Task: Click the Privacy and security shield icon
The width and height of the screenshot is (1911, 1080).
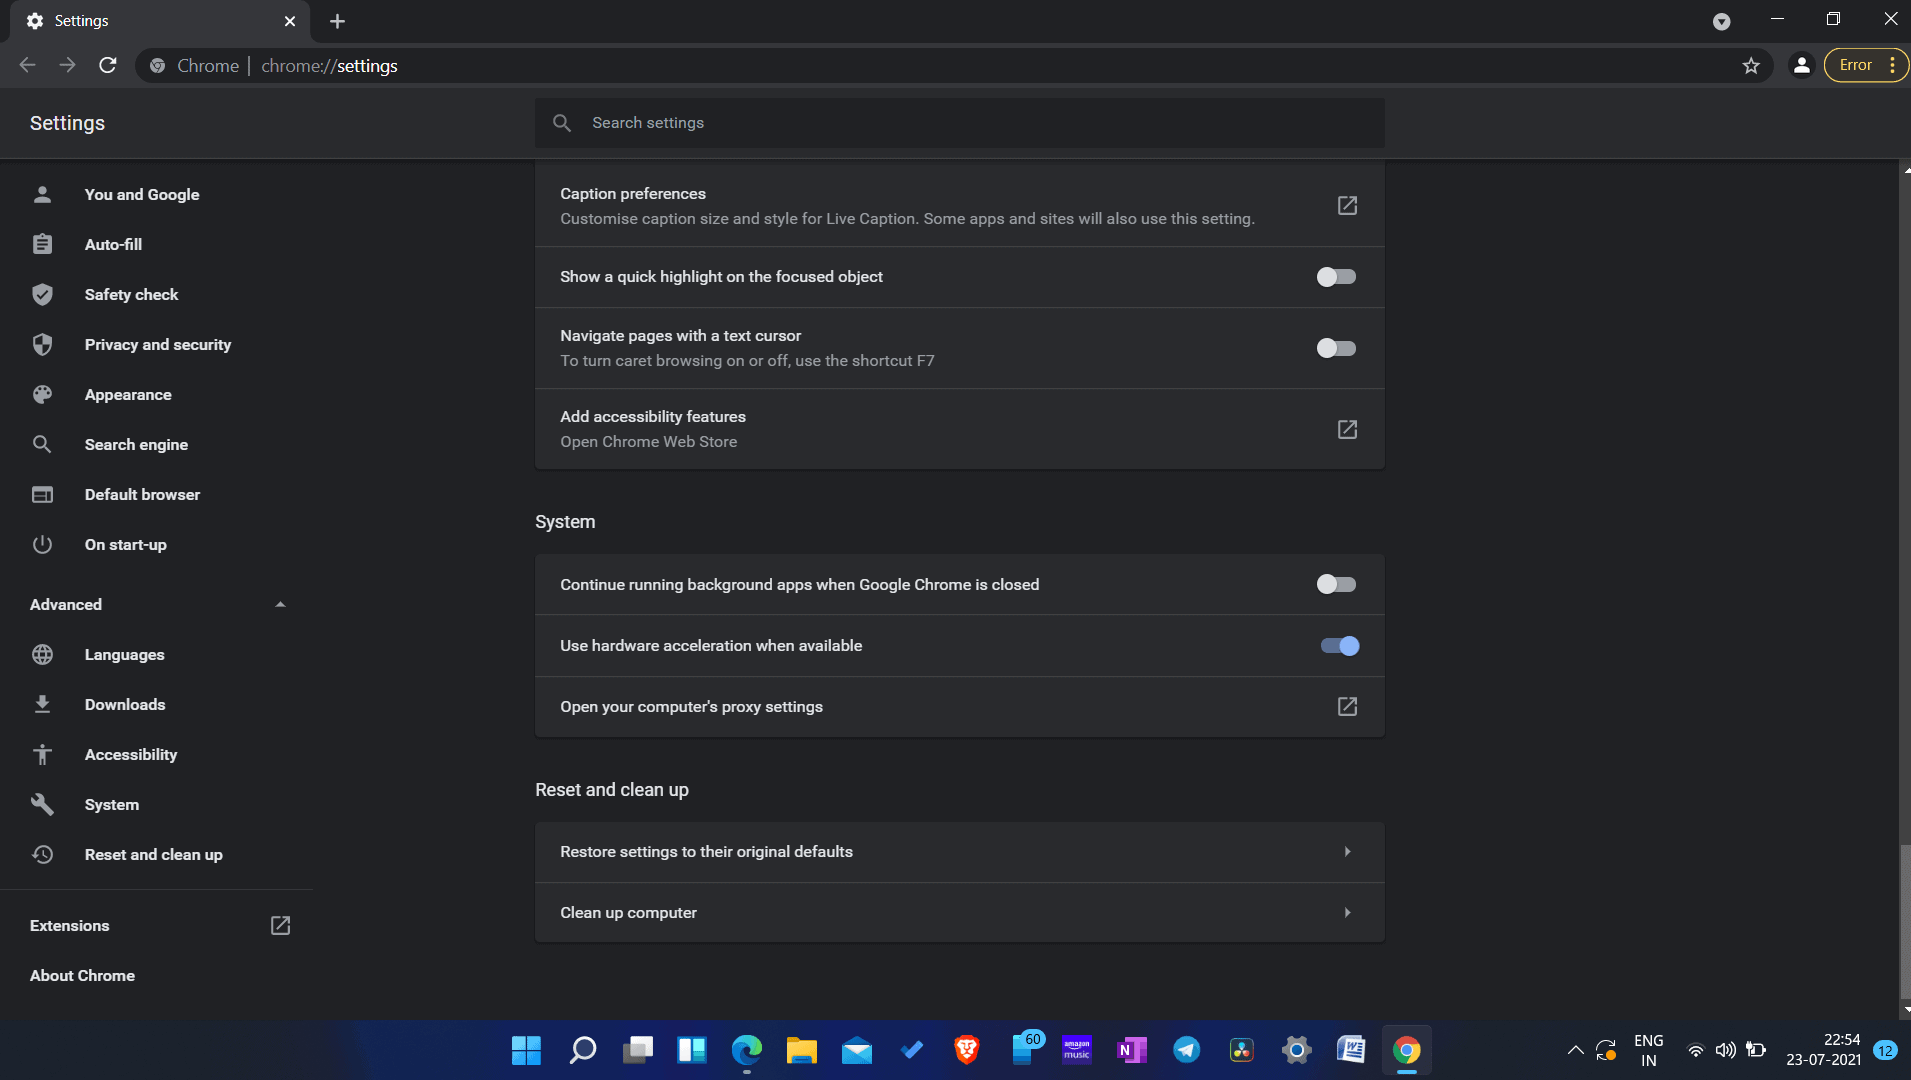Action: point(42,344)
